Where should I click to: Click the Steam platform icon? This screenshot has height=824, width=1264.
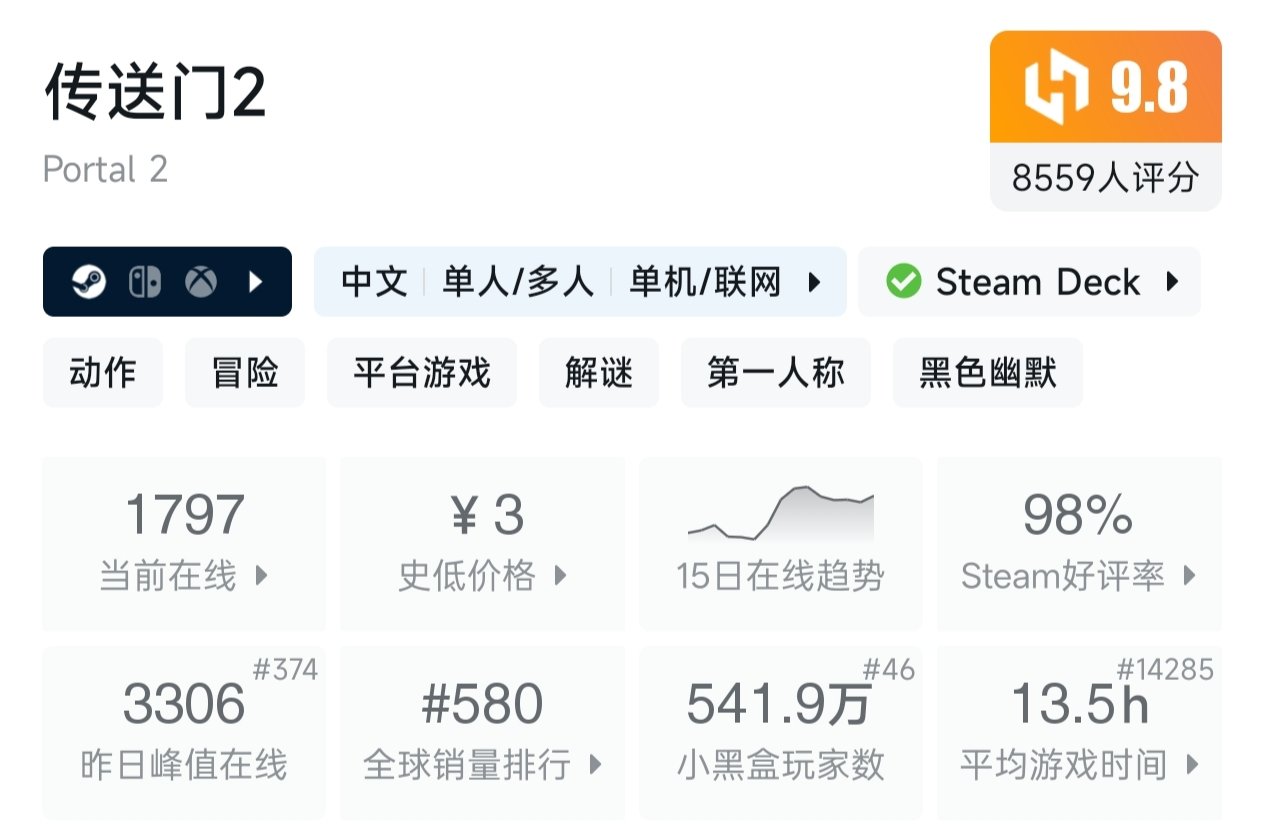tap(89, 283)
